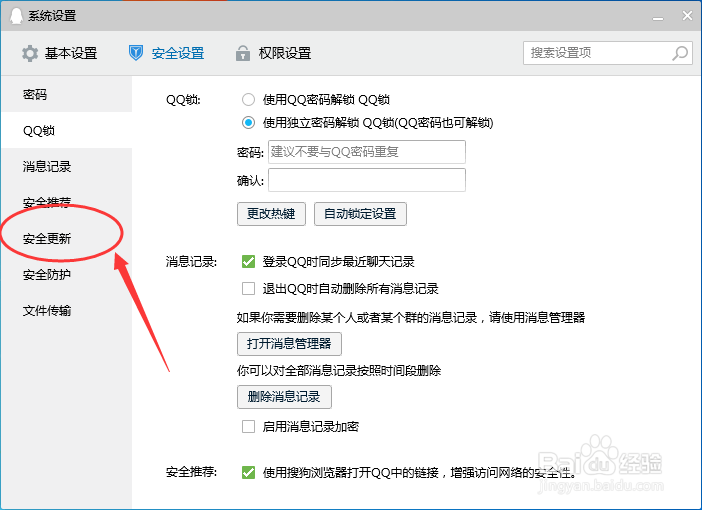Open 自动锁定设置
The image size is (702, 510).
360,214
